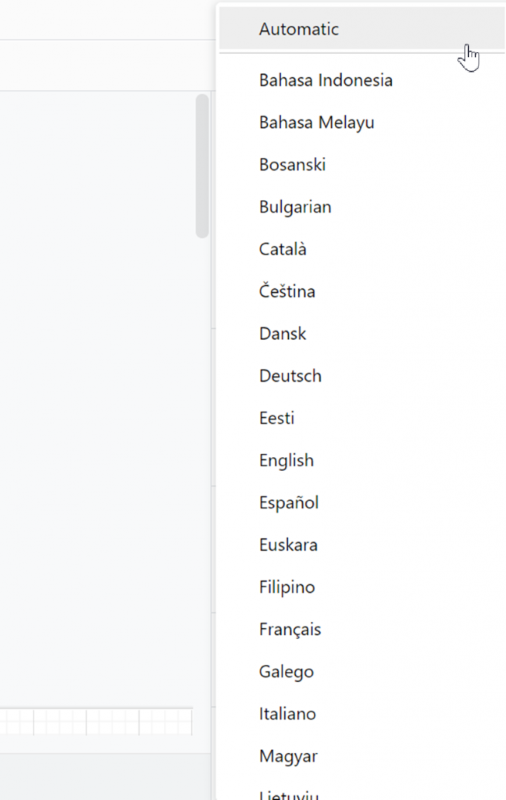Switch to Español

[362, 503]
